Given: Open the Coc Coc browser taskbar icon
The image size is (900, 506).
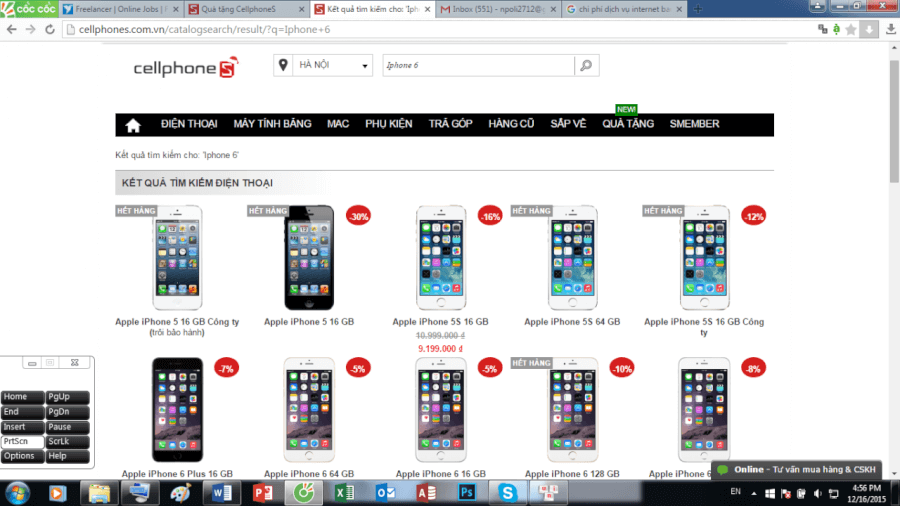Looking at the screenshot, I should coord(304,493).
